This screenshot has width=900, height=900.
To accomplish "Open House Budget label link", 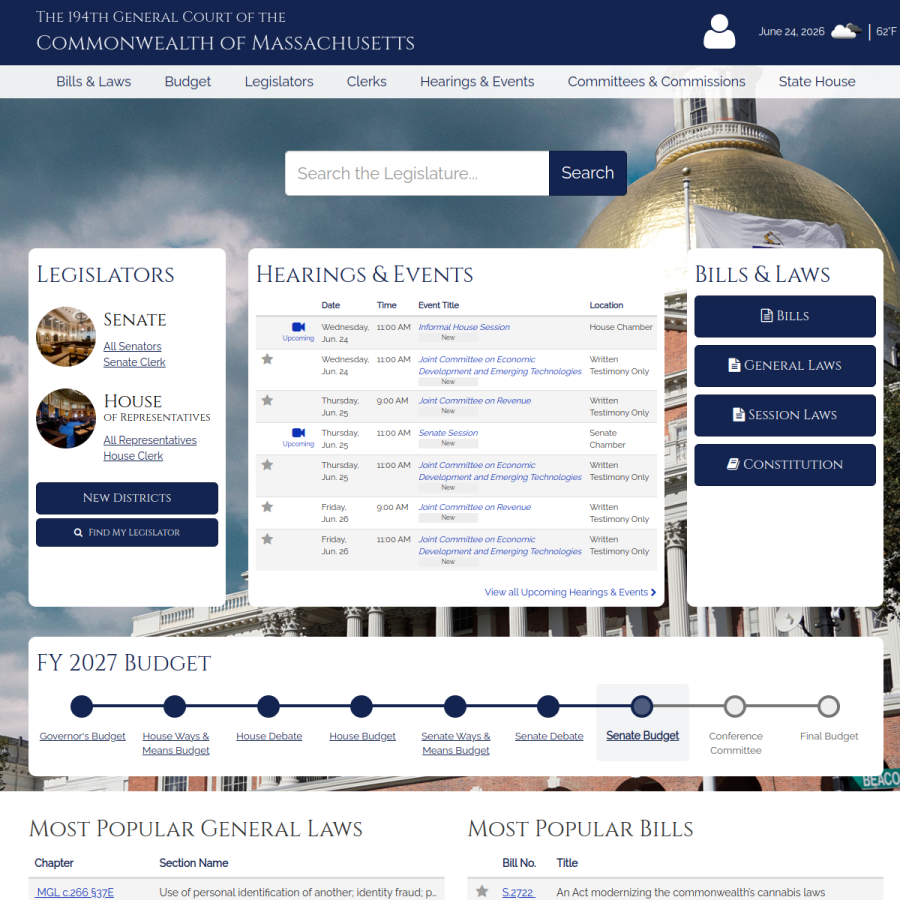I will click(x=362, y=736).
